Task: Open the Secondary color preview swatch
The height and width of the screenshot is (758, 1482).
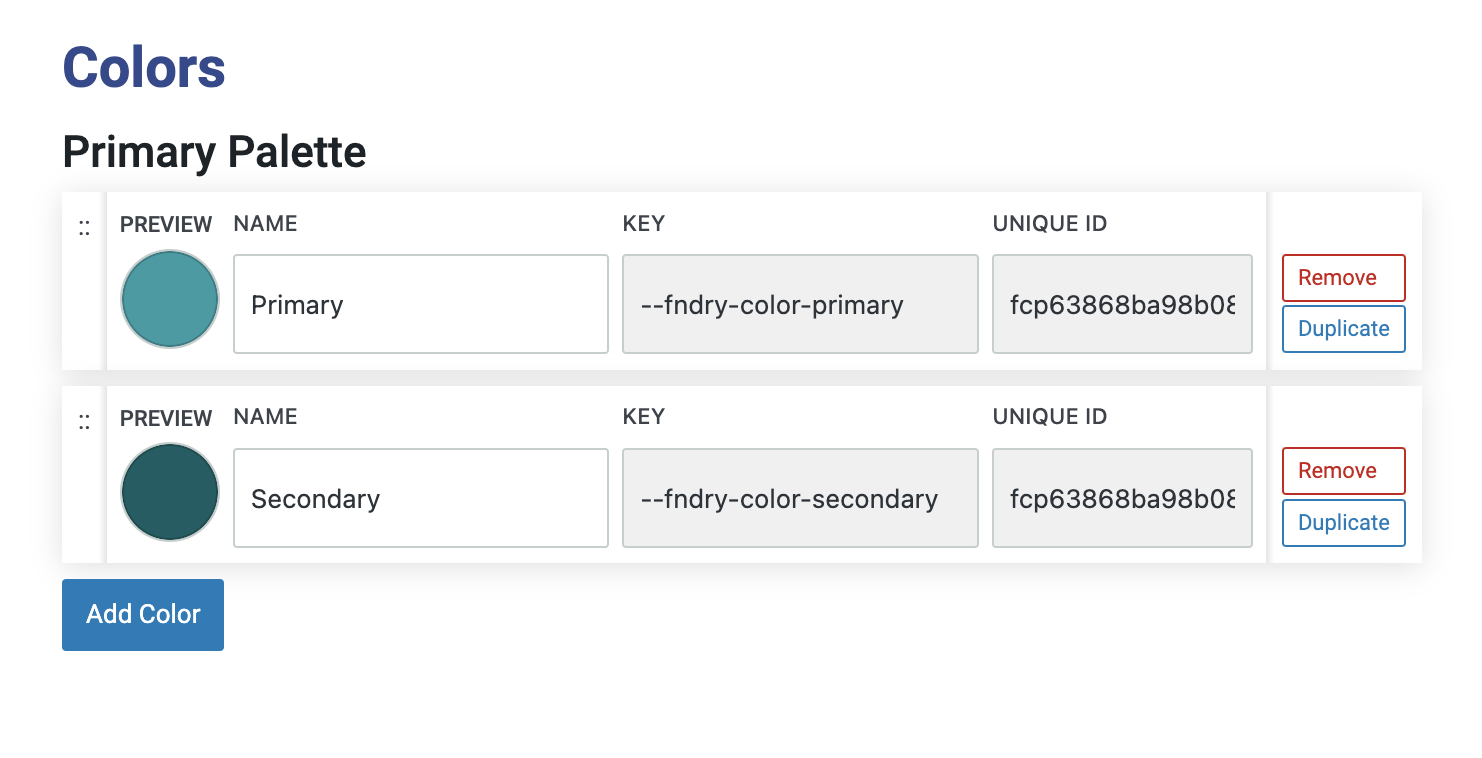Action: [x=170, y=492]
